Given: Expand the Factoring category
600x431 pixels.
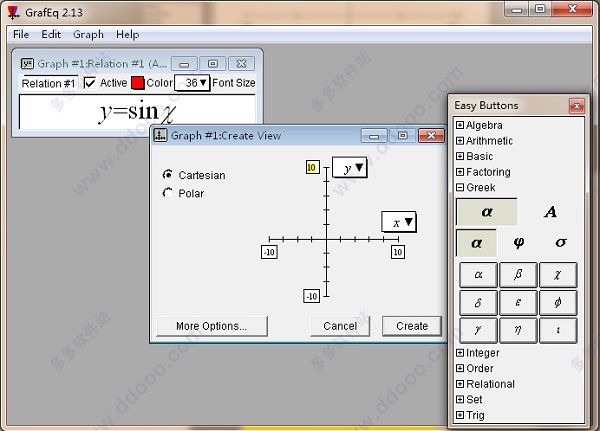Looking at the screenshot, I should pos(460,172).
